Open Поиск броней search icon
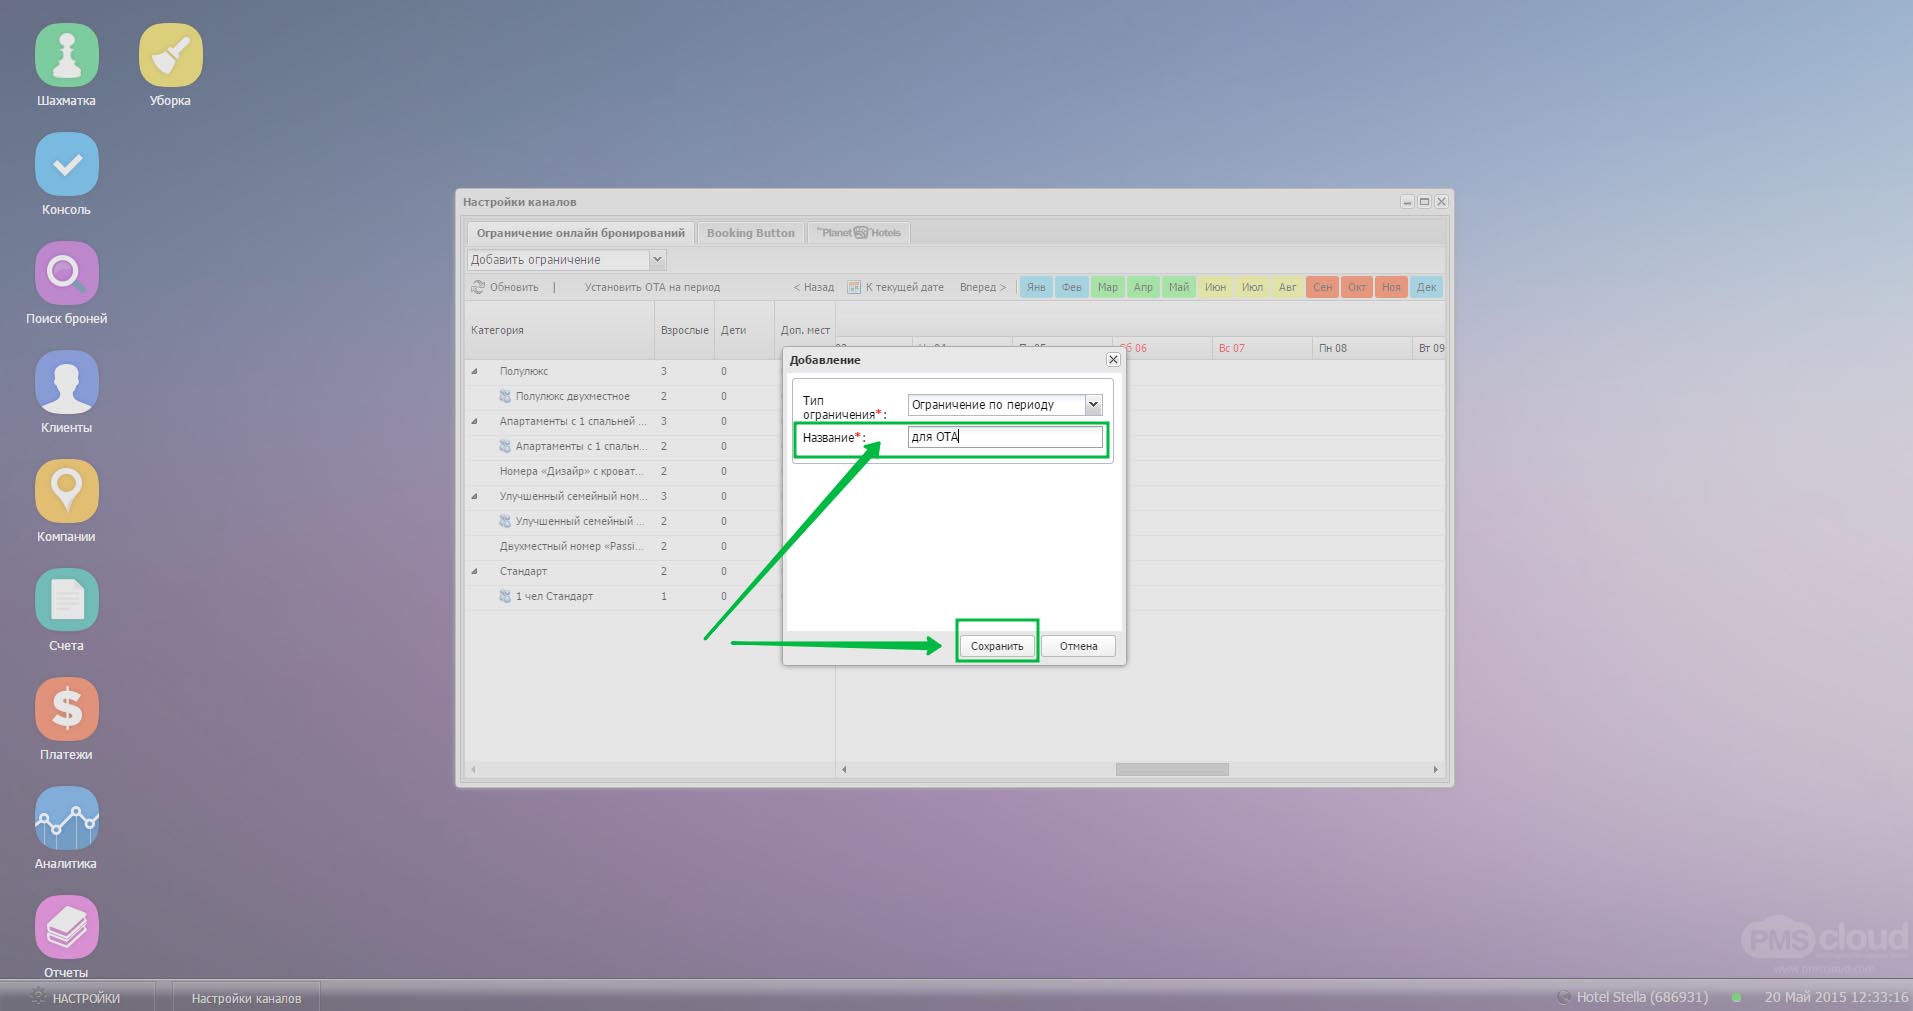Image resolution: width=1913 pixels, height=1011 pixels. (x=67, y=274)
